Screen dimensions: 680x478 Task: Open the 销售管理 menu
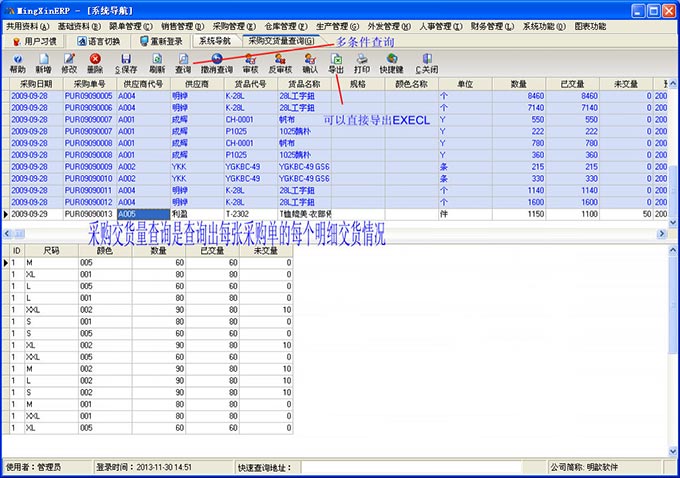pos(182,26)
